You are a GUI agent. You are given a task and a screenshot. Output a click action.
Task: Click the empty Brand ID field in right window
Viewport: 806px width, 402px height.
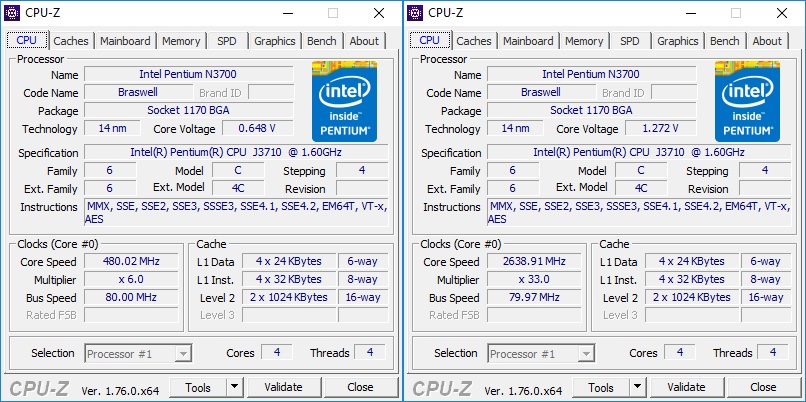point(674,93)
